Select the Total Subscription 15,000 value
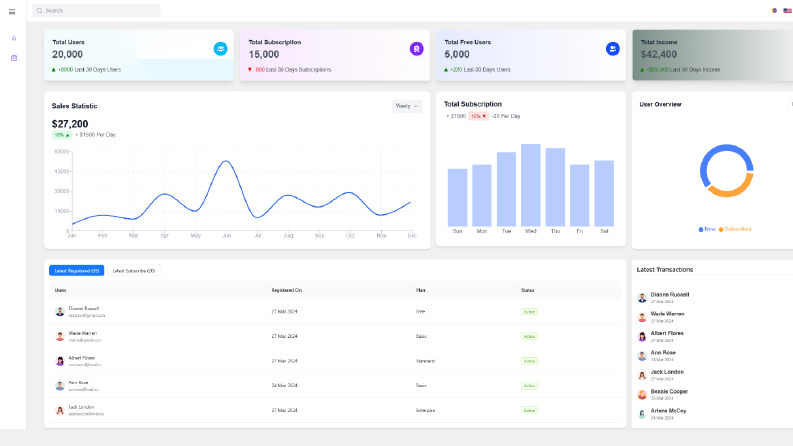The width and height of the screenshot is (793, 446). [263, 54]
